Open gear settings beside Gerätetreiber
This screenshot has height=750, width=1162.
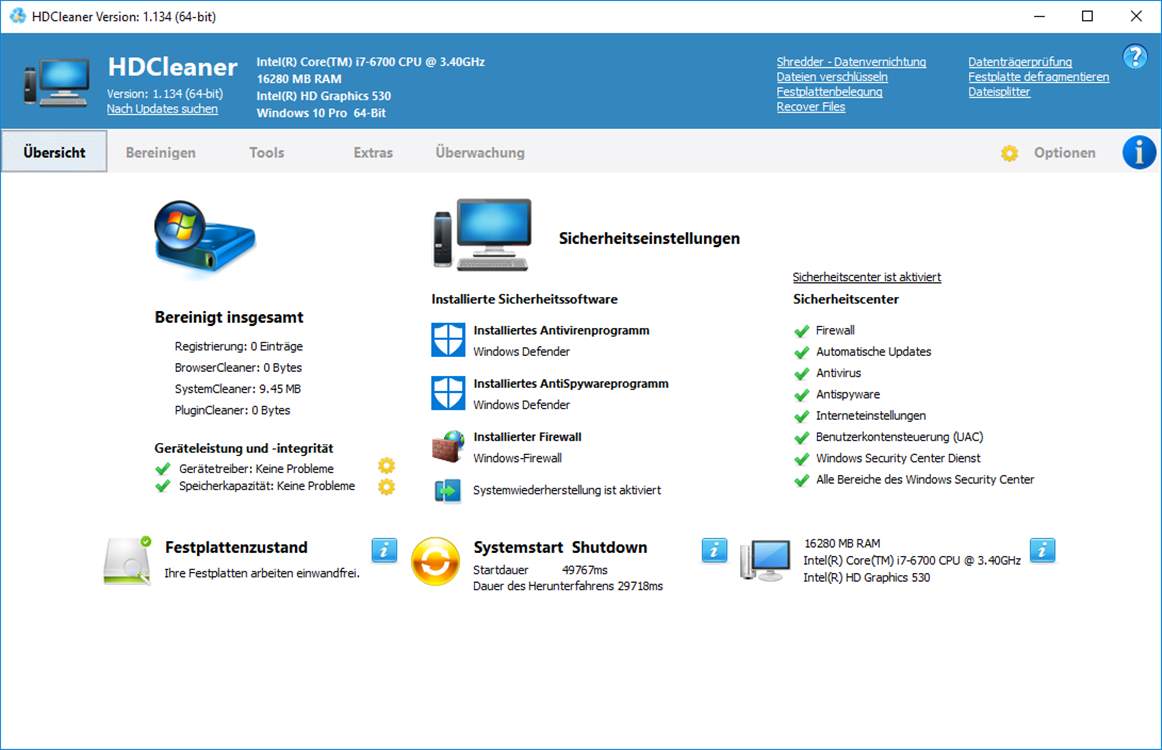click(386, 465)
